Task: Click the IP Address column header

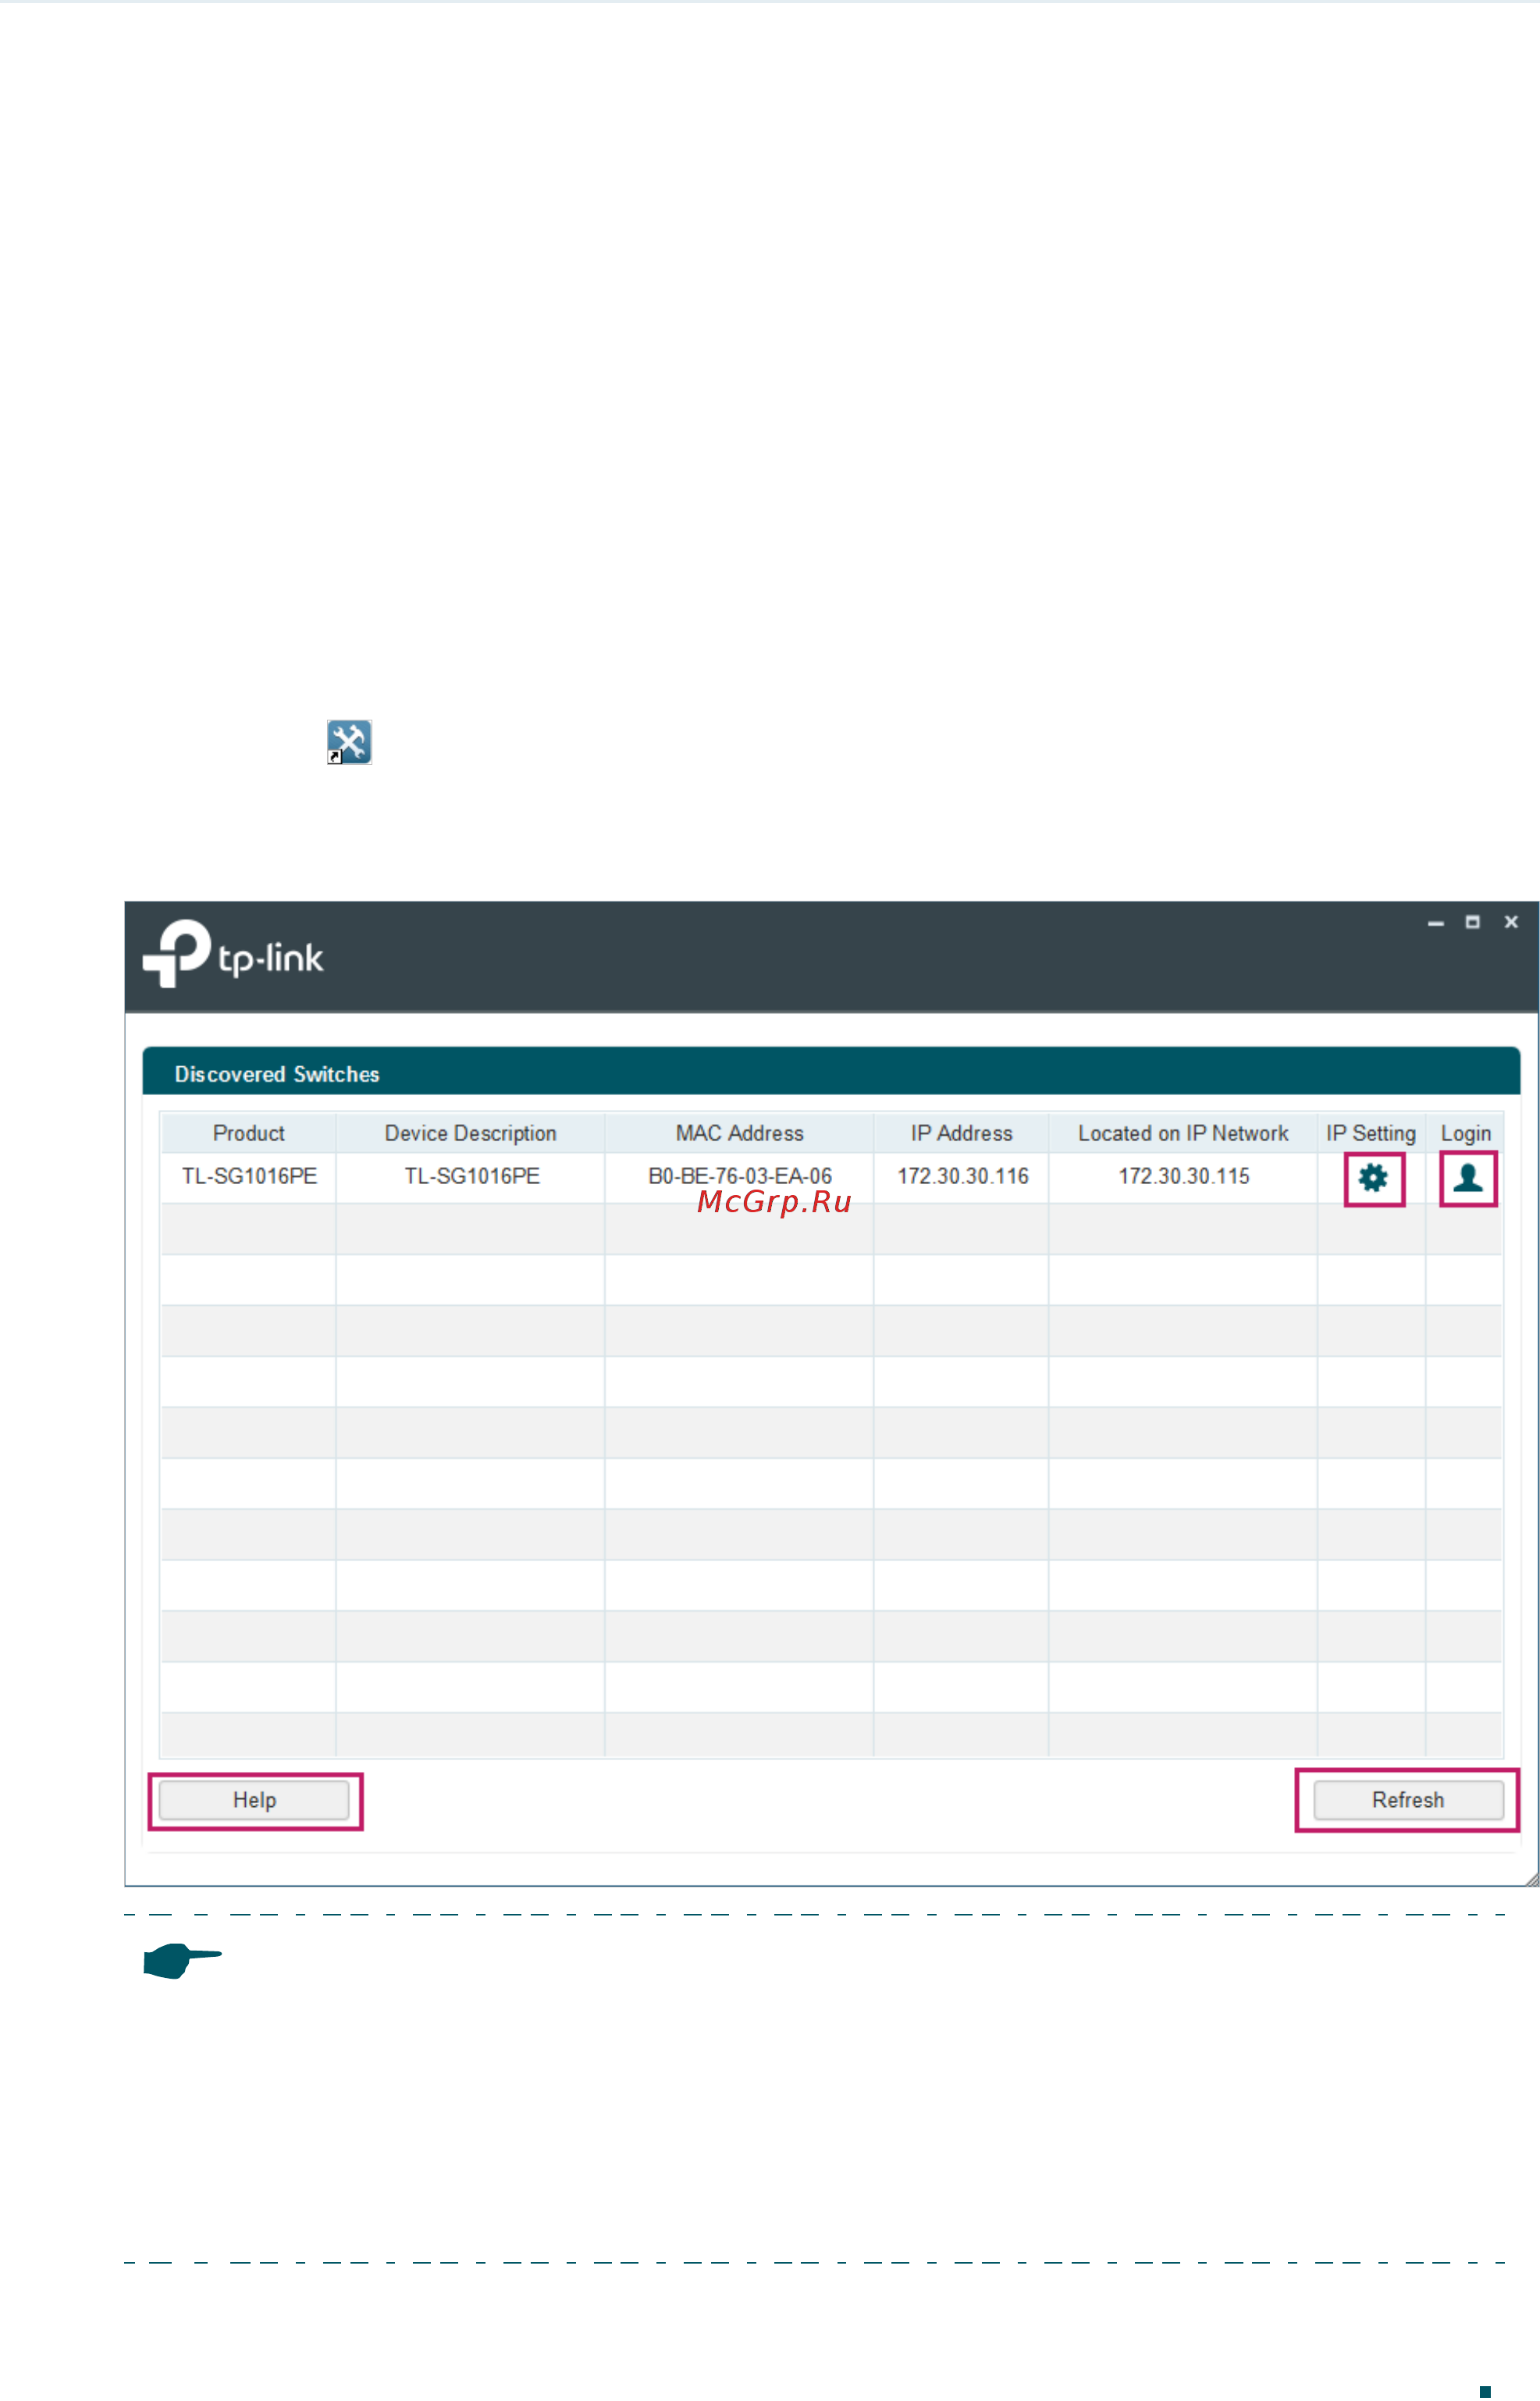Action: [x=961, y=1133]
